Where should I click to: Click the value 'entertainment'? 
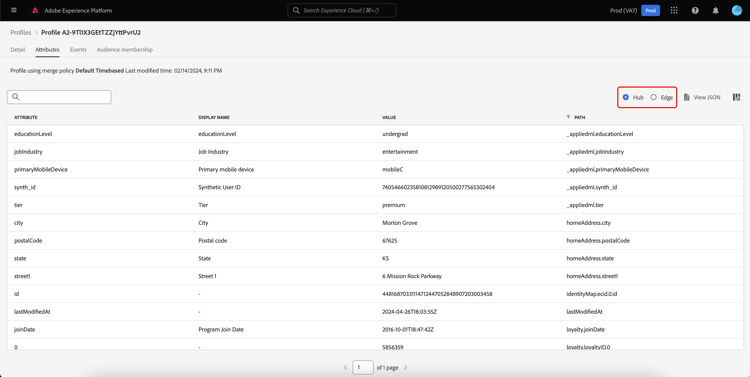[x=400, y=152]
